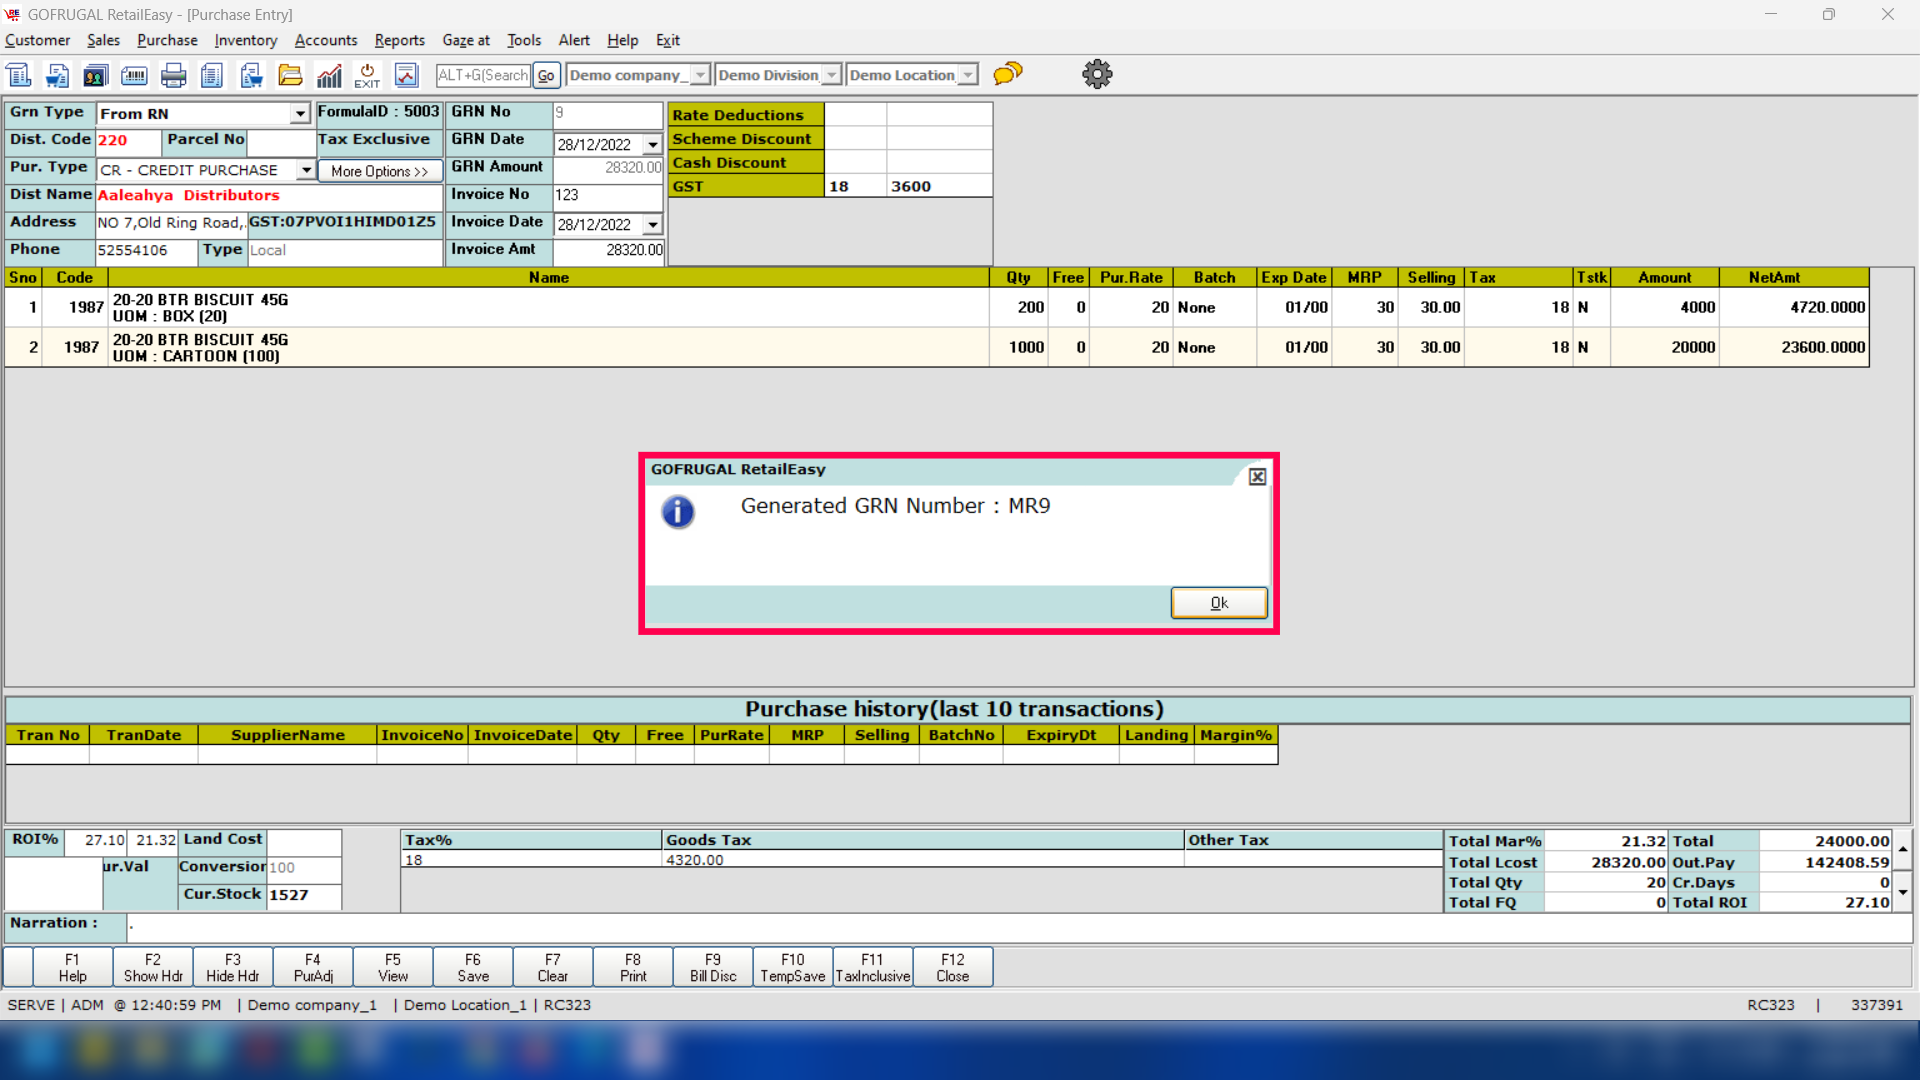Click the printer icon in toolbar
Image resolution: width=1920 pixels, height=1080 pixels.
[173, 75]
